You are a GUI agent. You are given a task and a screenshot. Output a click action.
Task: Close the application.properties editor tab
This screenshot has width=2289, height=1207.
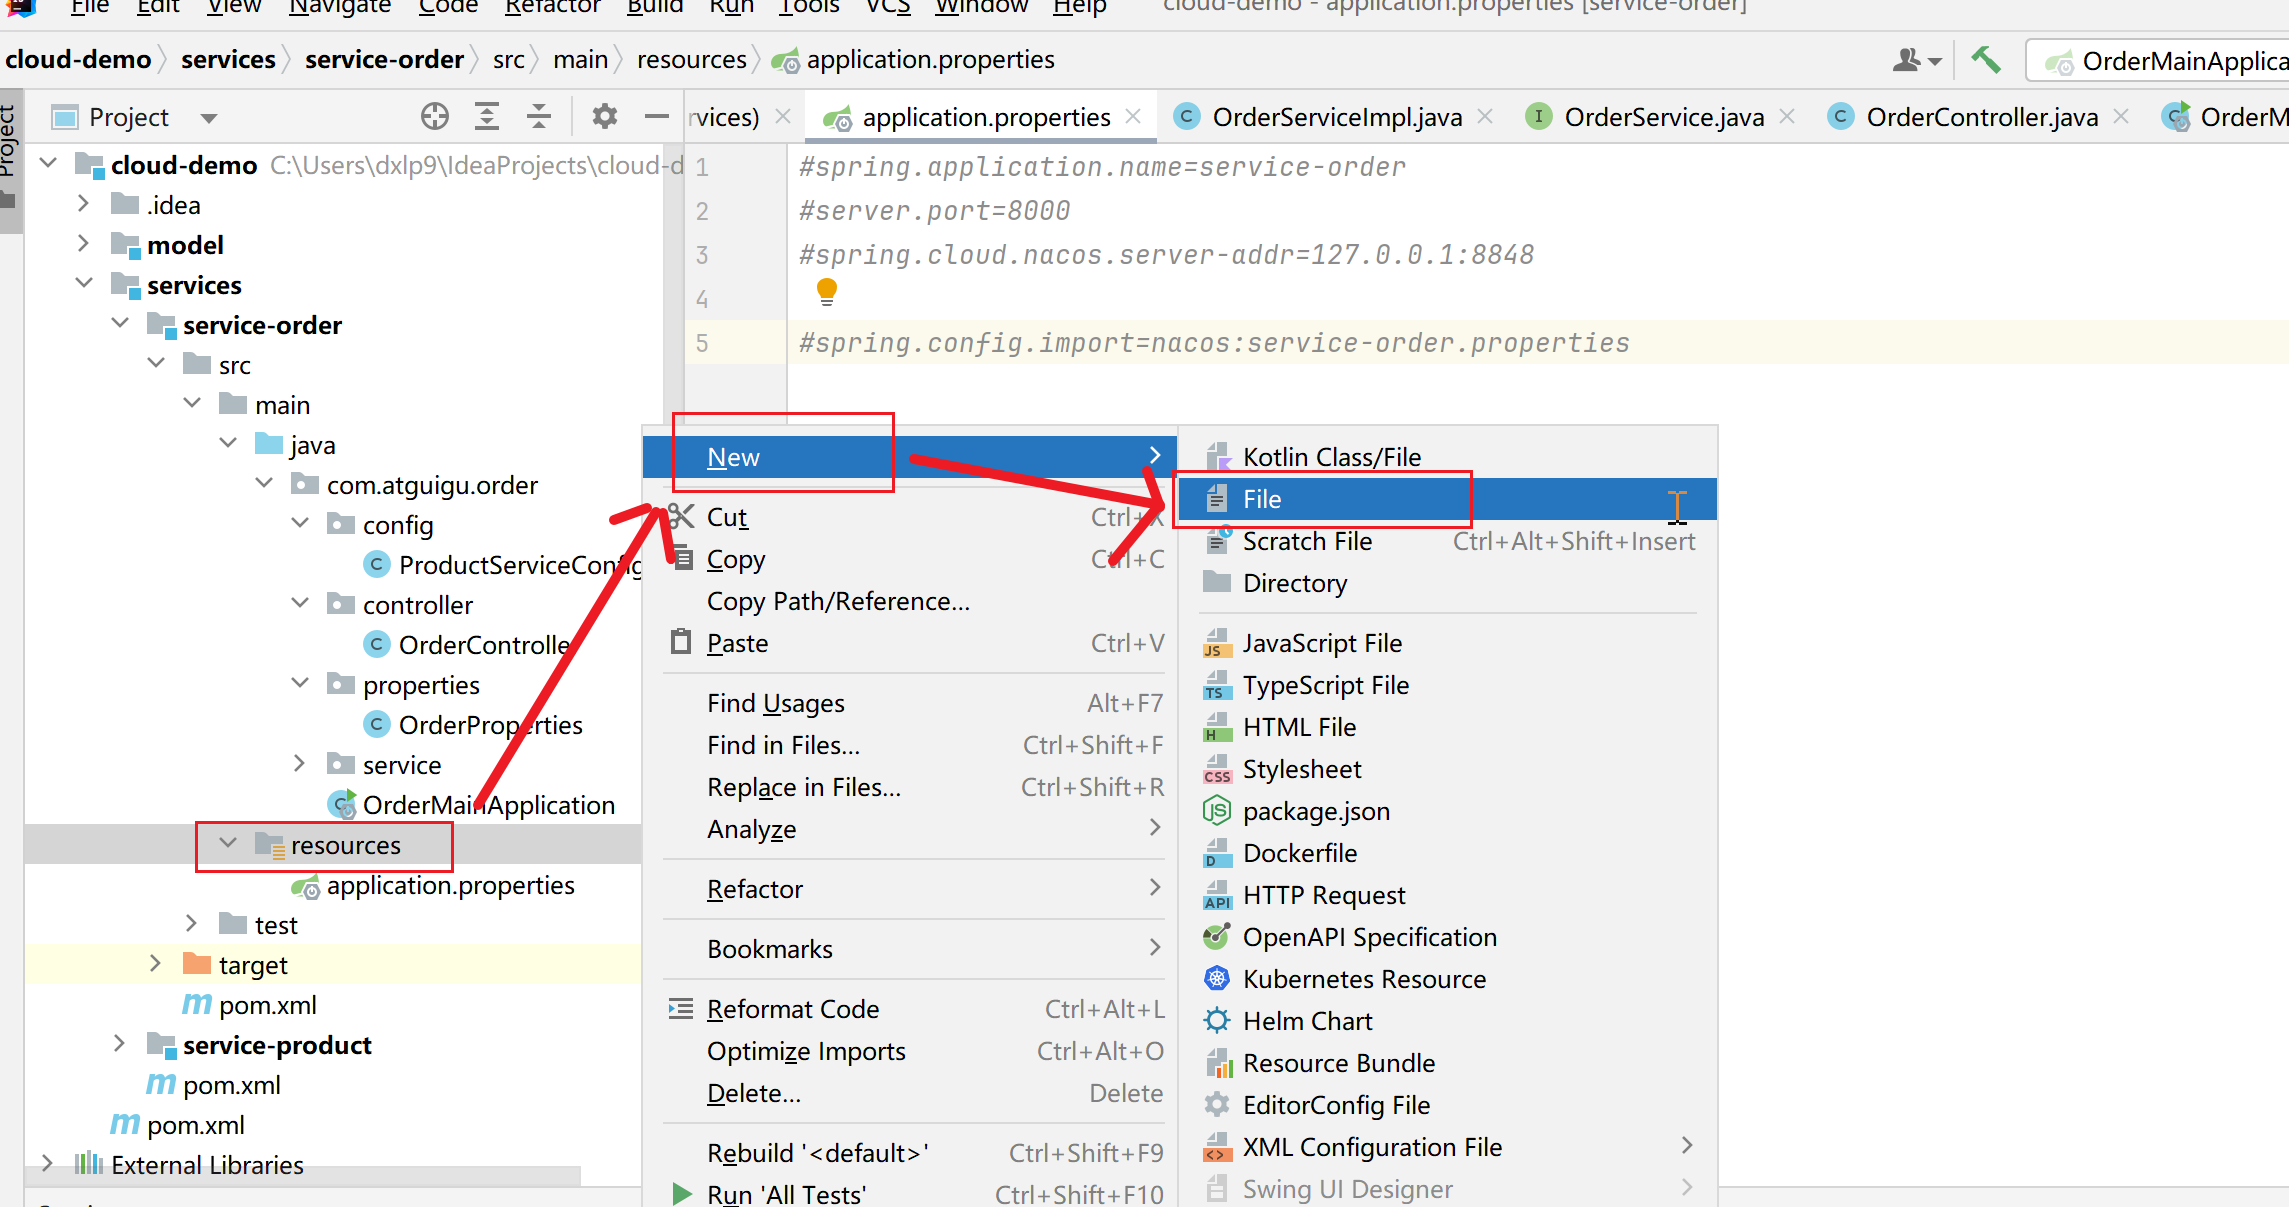coord(1133,116)
